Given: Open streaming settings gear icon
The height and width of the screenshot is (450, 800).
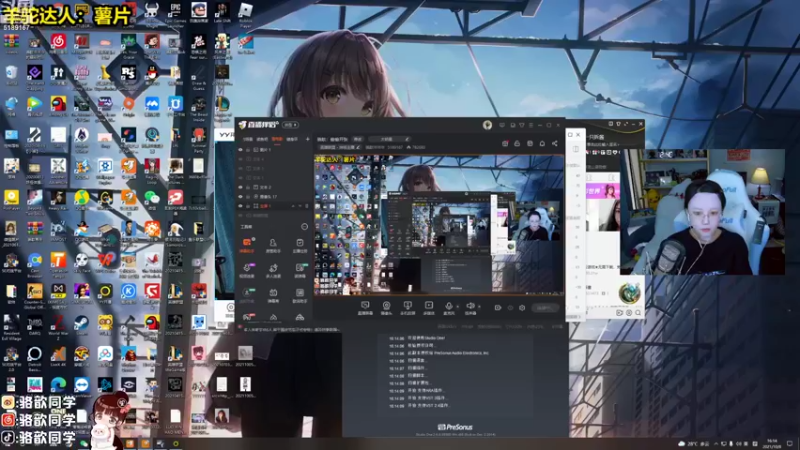Looking at the screenshot, I should (x=522, y=308).
